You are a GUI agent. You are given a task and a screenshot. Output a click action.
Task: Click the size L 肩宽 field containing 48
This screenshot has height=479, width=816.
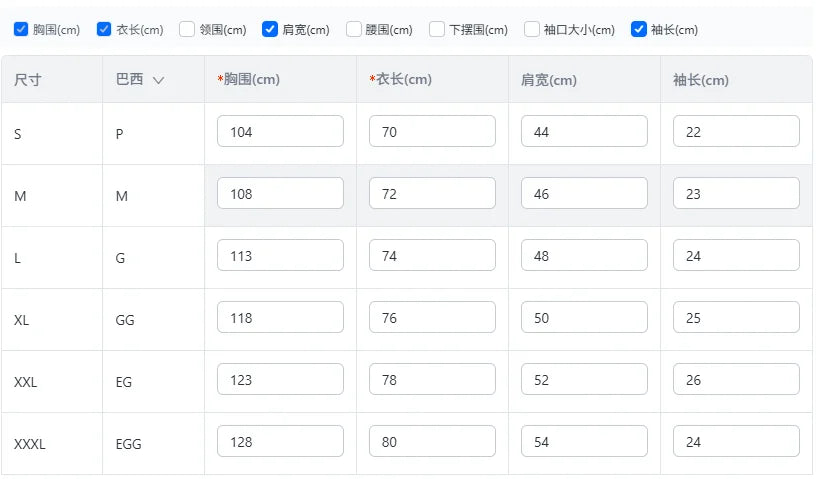click(x=584, y=256)
